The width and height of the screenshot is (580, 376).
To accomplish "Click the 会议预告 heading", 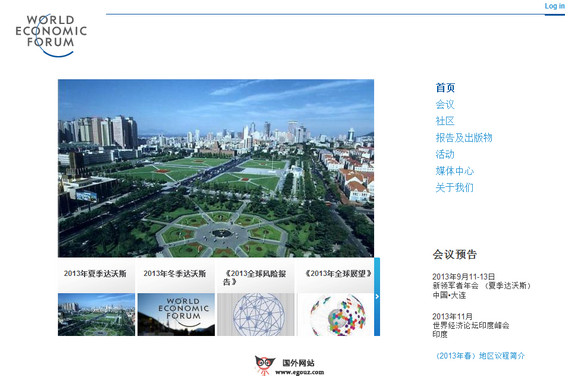I will pos(455,255).
